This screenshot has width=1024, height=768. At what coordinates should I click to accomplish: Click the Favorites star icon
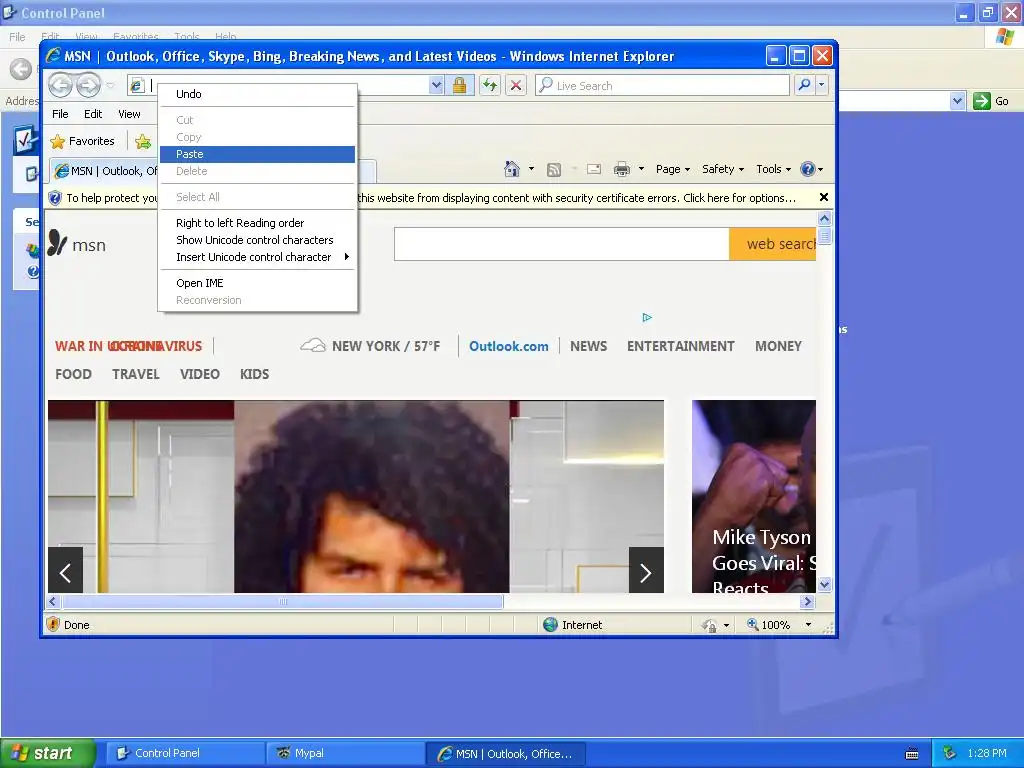58,142
